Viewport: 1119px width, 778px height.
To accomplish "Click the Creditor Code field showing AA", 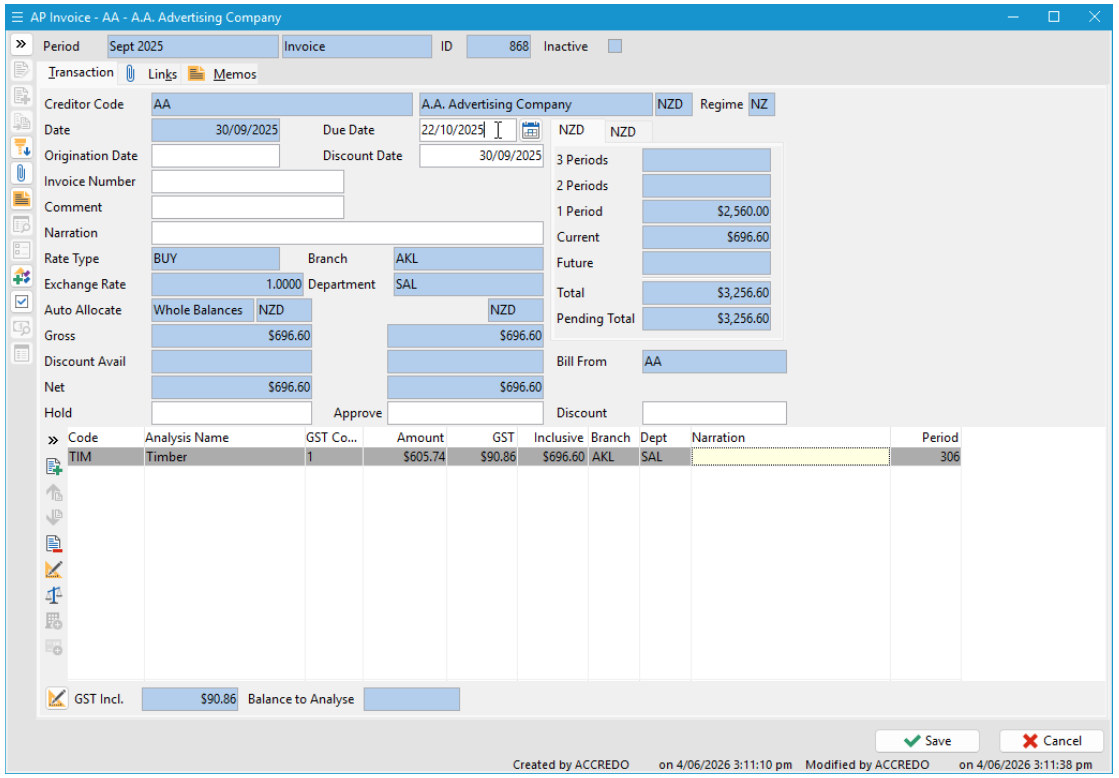I will (x=281, y=104).
